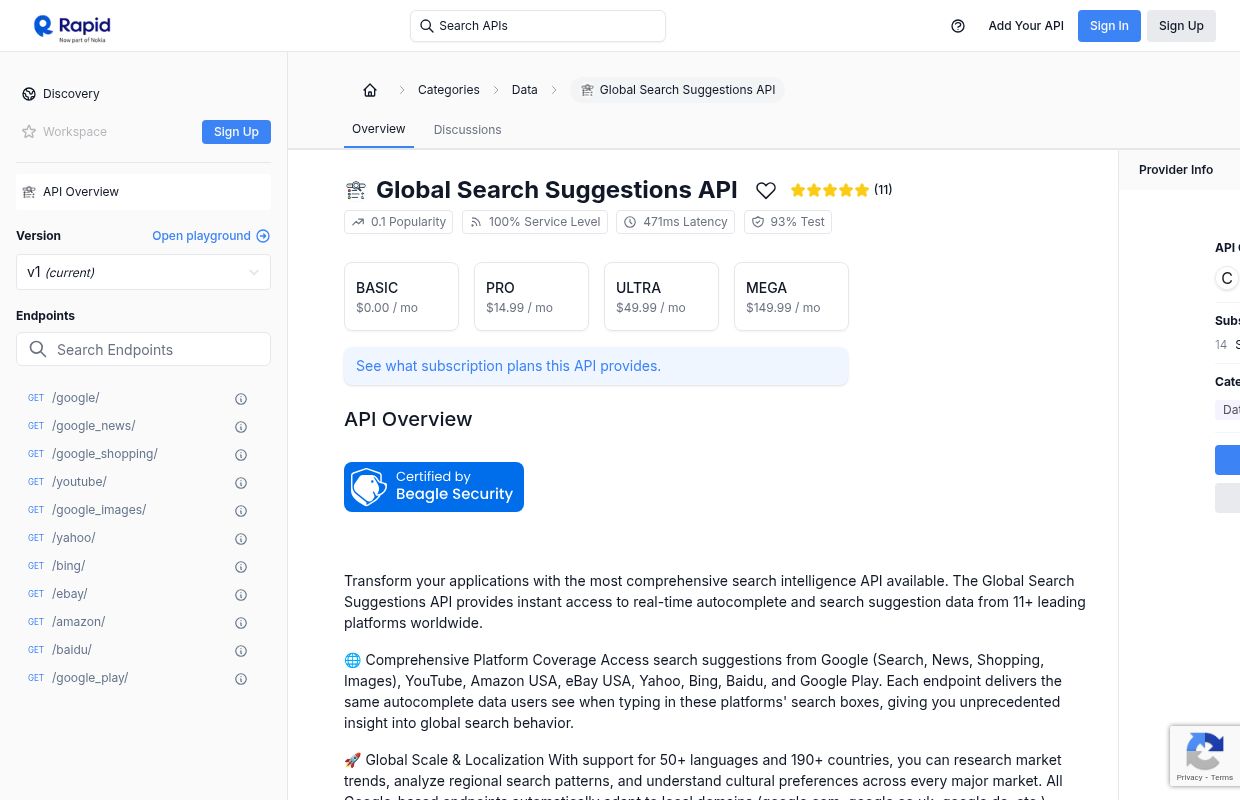Favorite the API with the heart icon

tap(766, 190)
